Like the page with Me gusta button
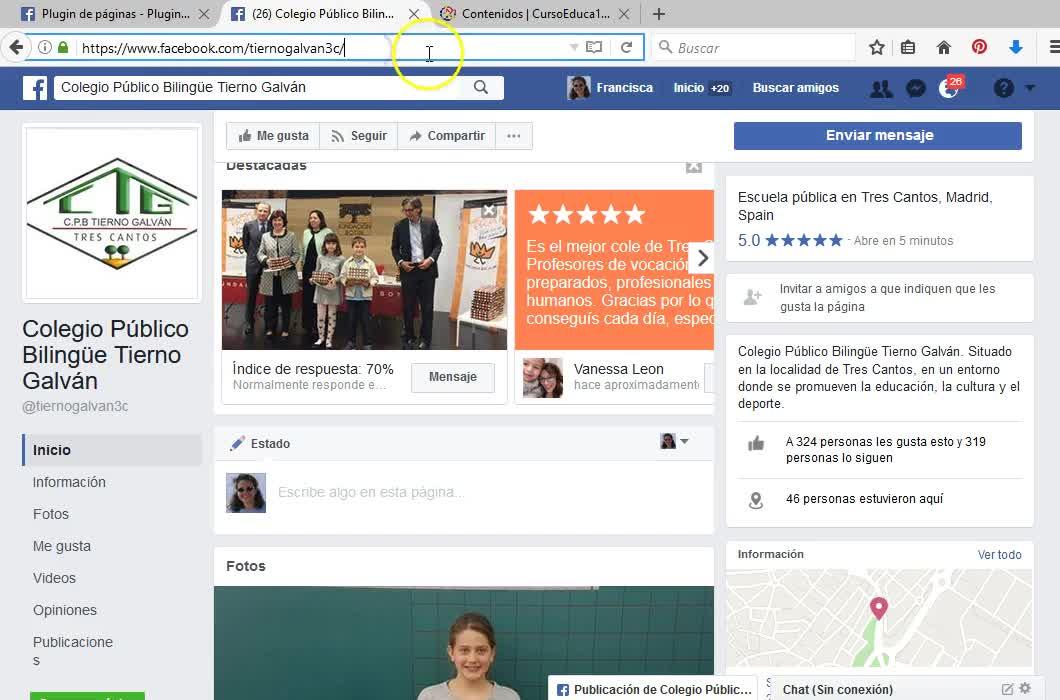 [x=273, y=136]
